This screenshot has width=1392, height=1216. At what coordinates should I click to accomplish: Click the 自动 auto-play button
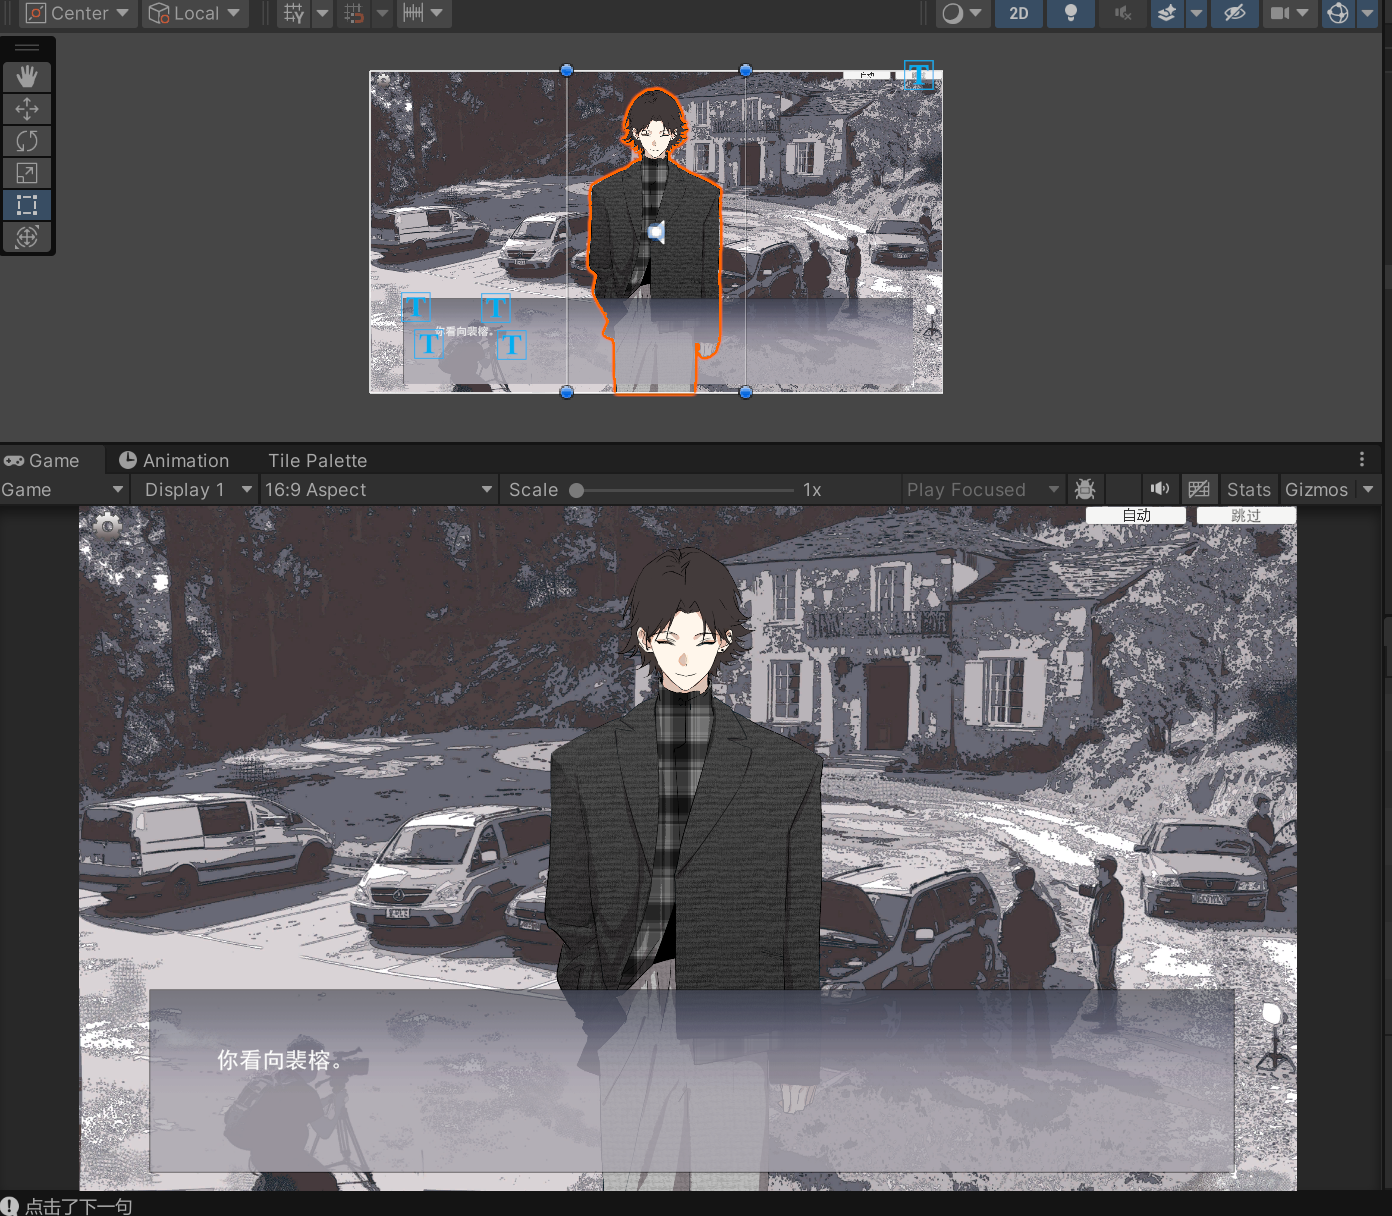[1136, 515]
